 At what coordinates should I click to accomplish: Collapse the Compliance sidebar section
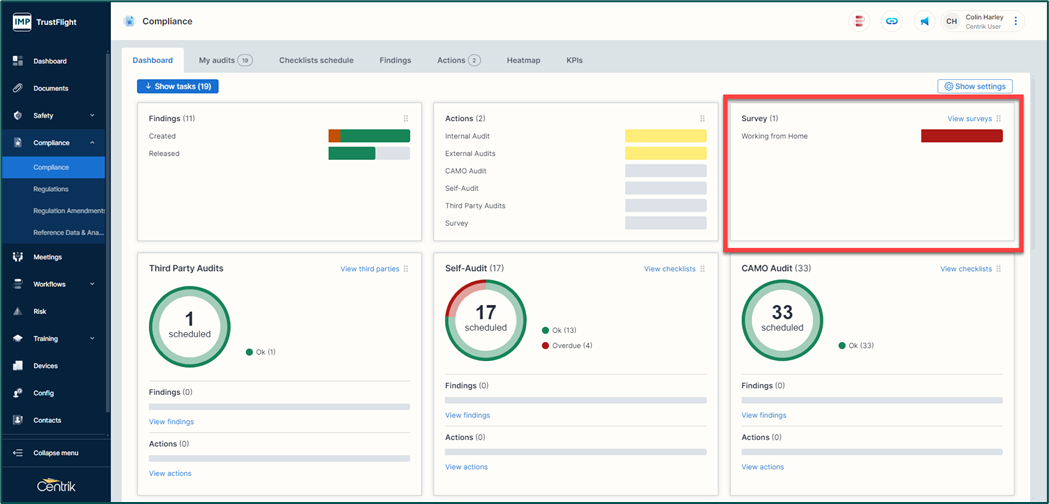pyautogui.click(x=92, y=143)
